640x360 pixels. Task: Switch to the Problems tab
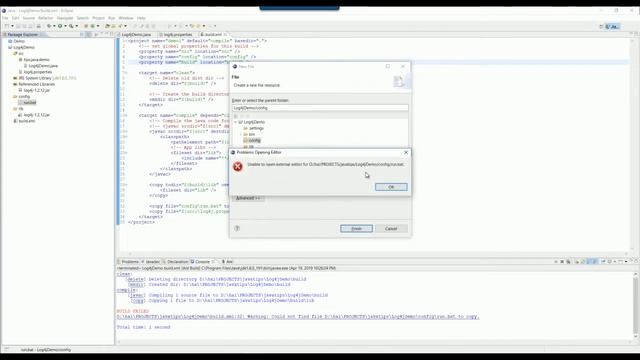(x=130, y=262)
